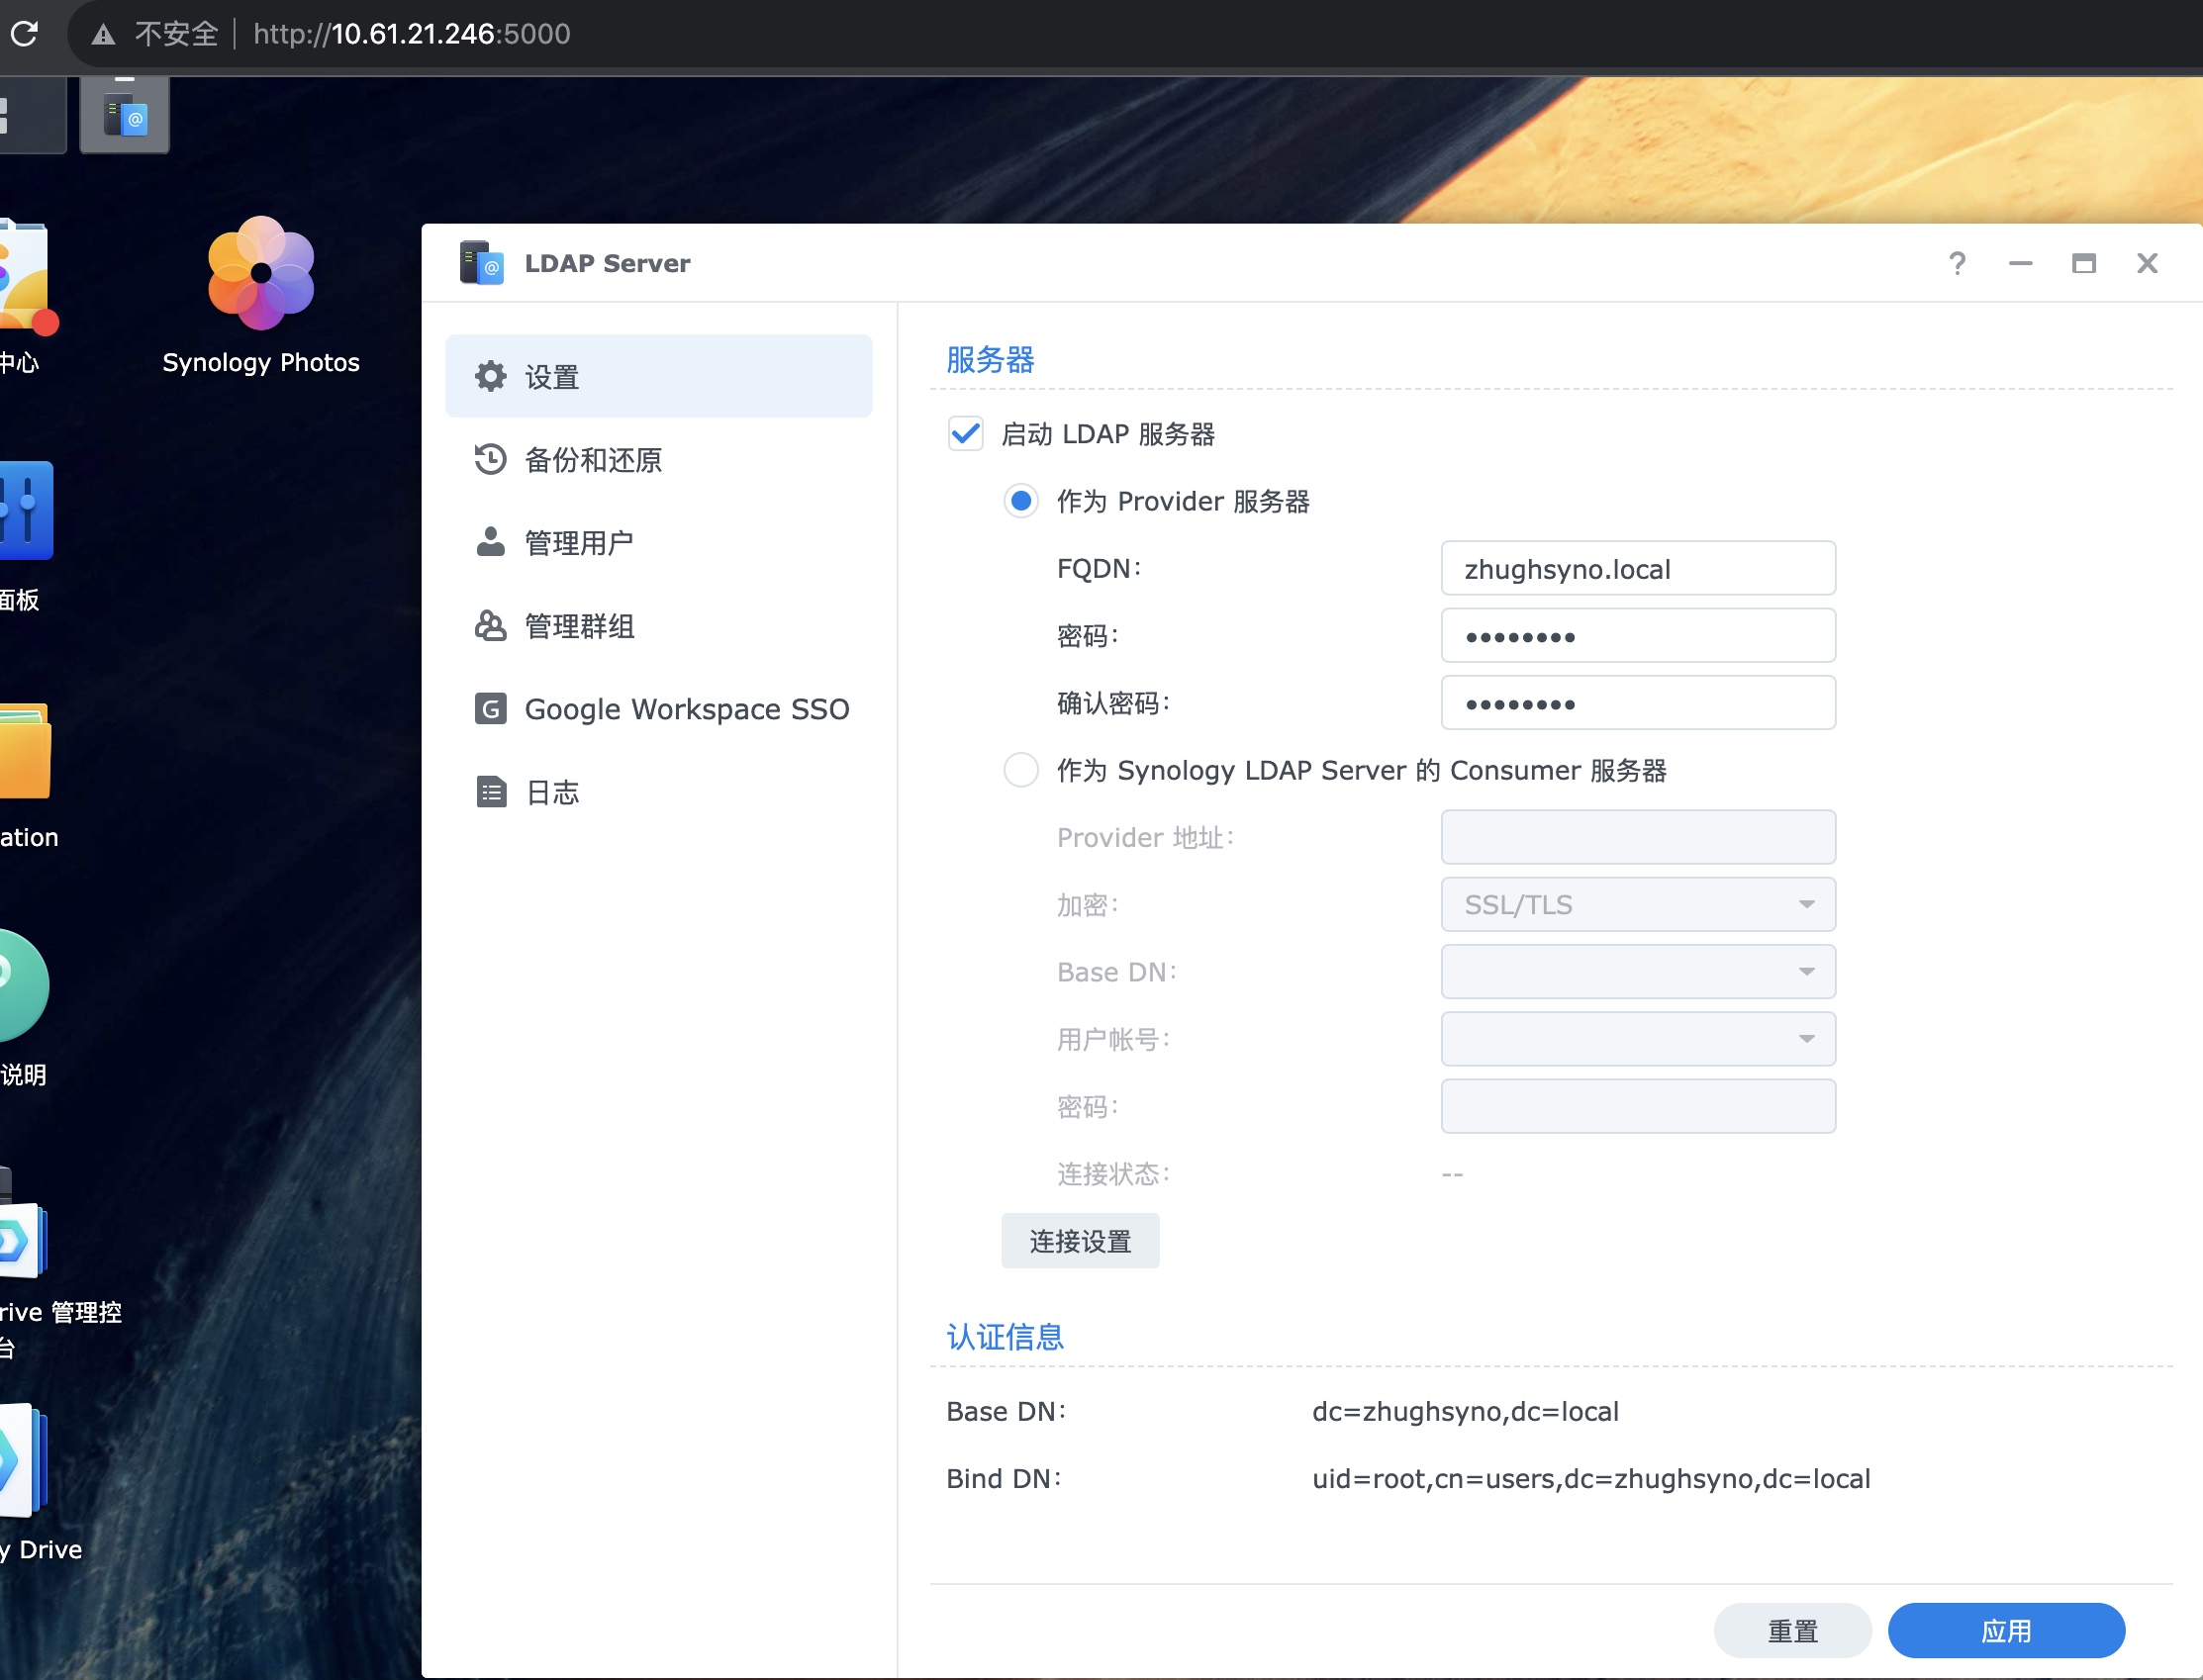Click the 确认密码 field
Screen dimensions: 2203x1680
(1638, 702)
